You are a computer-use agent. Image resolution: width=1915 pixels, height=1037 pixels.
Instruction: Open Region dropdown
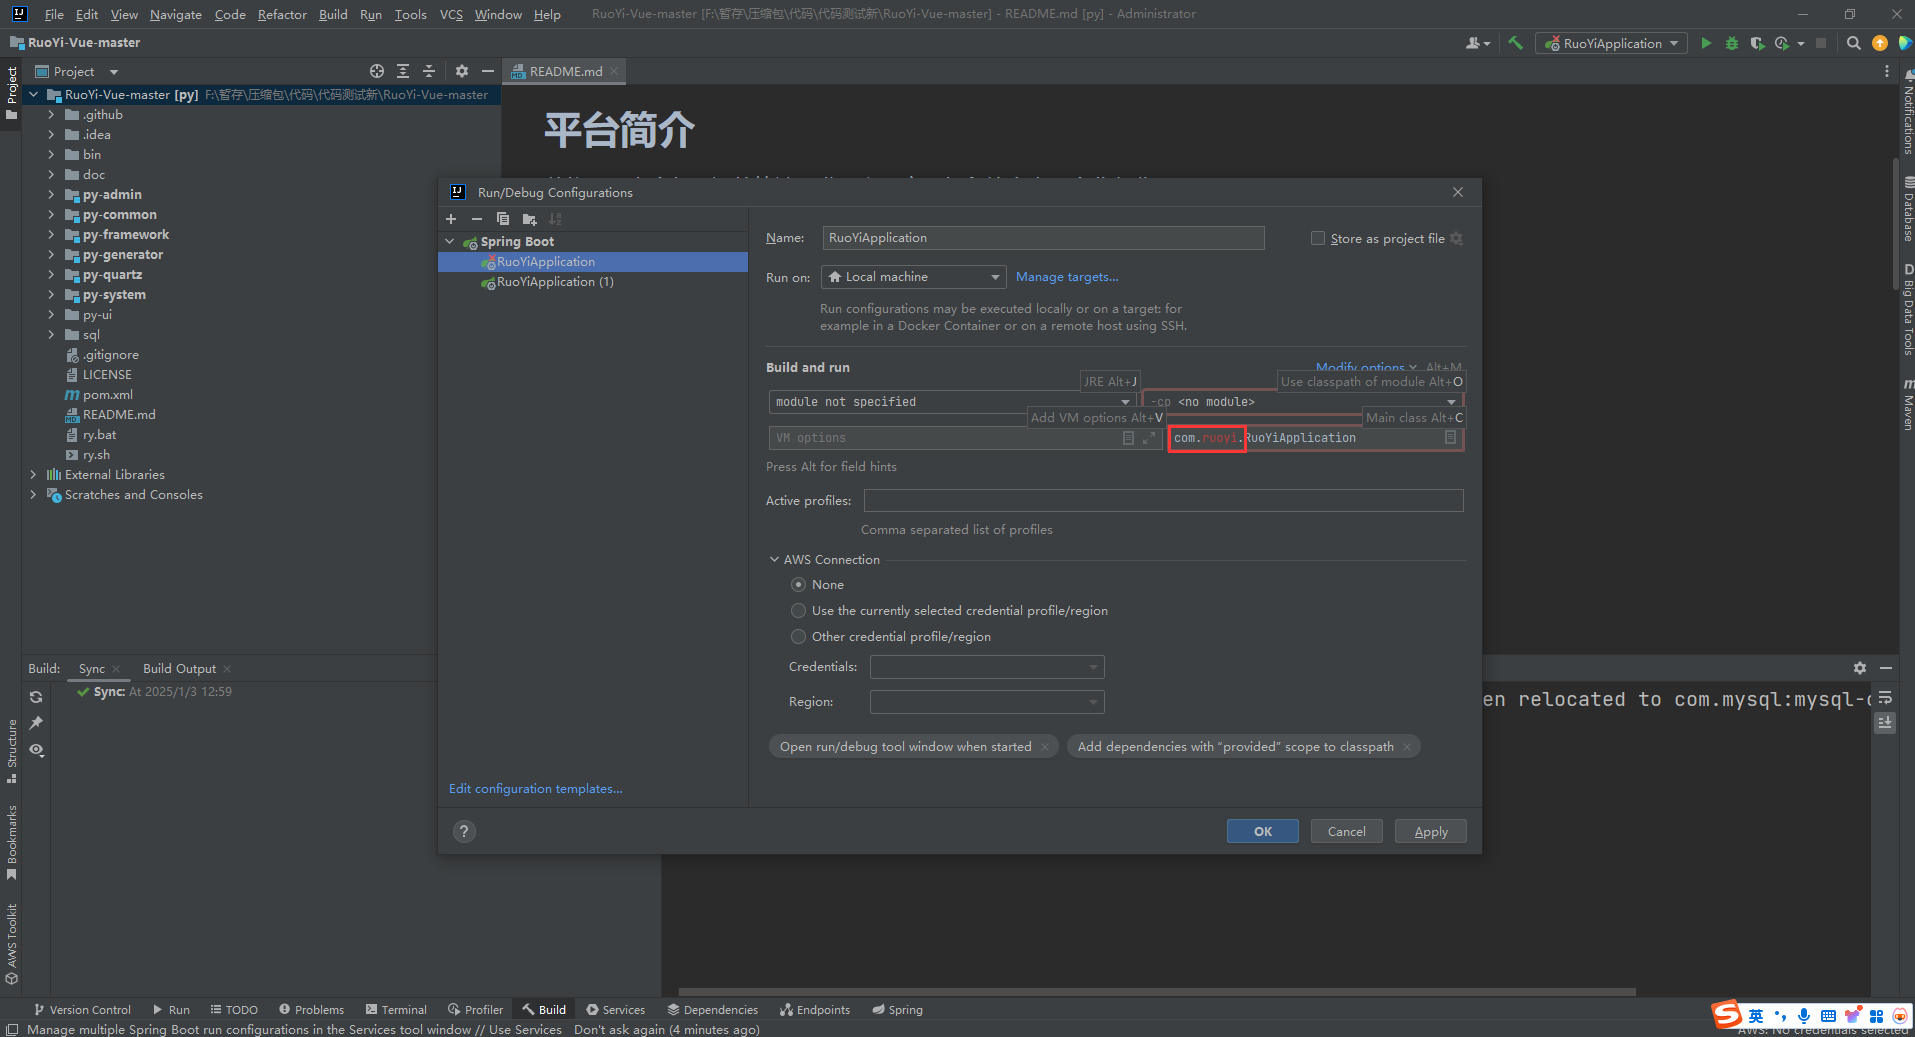(987, 702)
